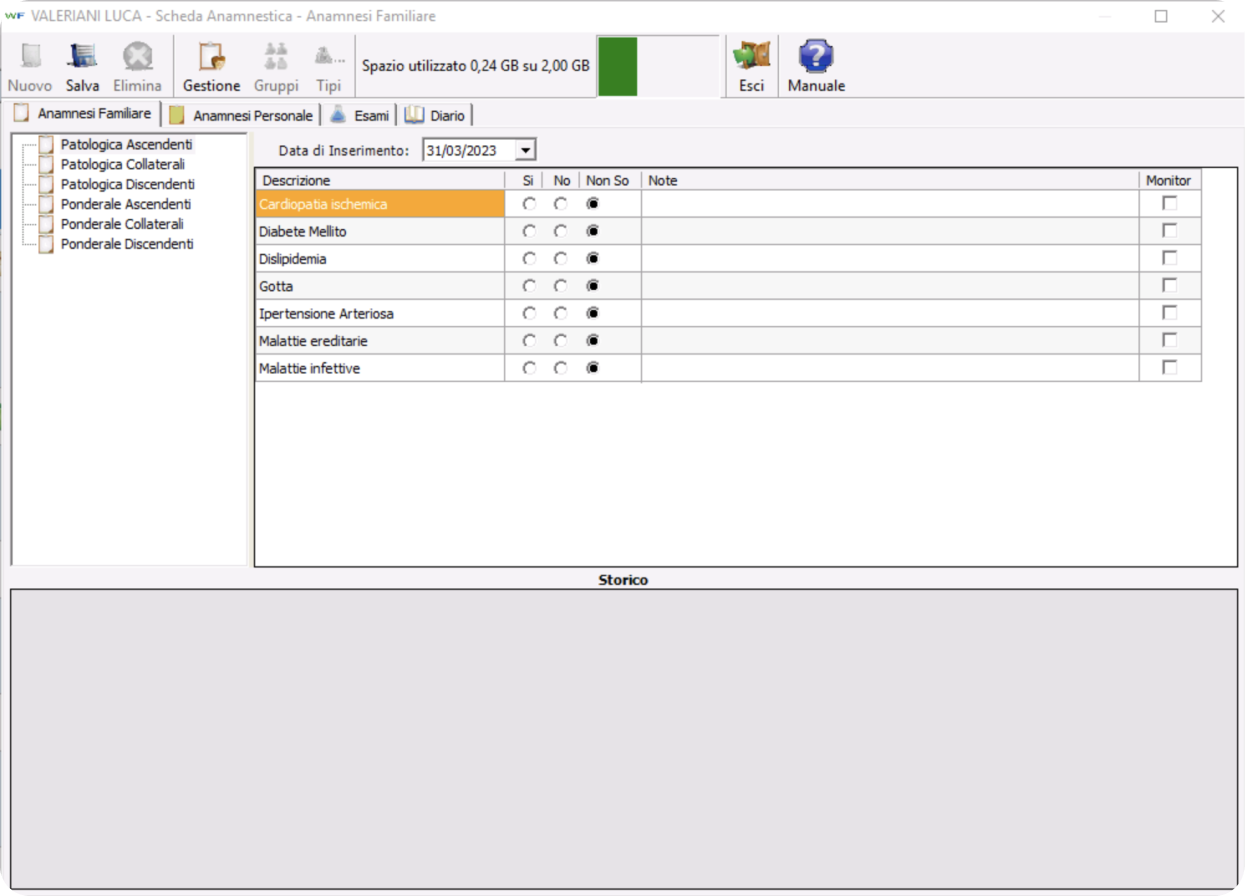This screenshot has height=896, width=1245.
Task: Open the Diario tab
Action: click(435, 116)
